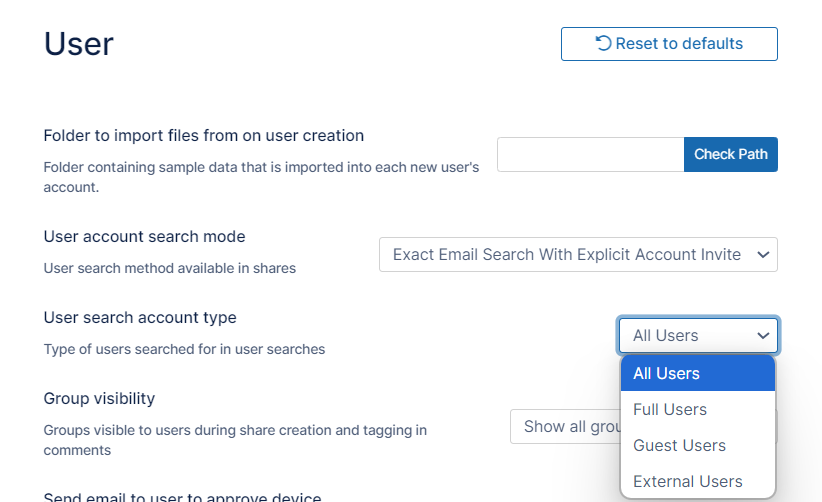Click the Type of users searched description
Screen dimensions: 822x502
[184, 349]
